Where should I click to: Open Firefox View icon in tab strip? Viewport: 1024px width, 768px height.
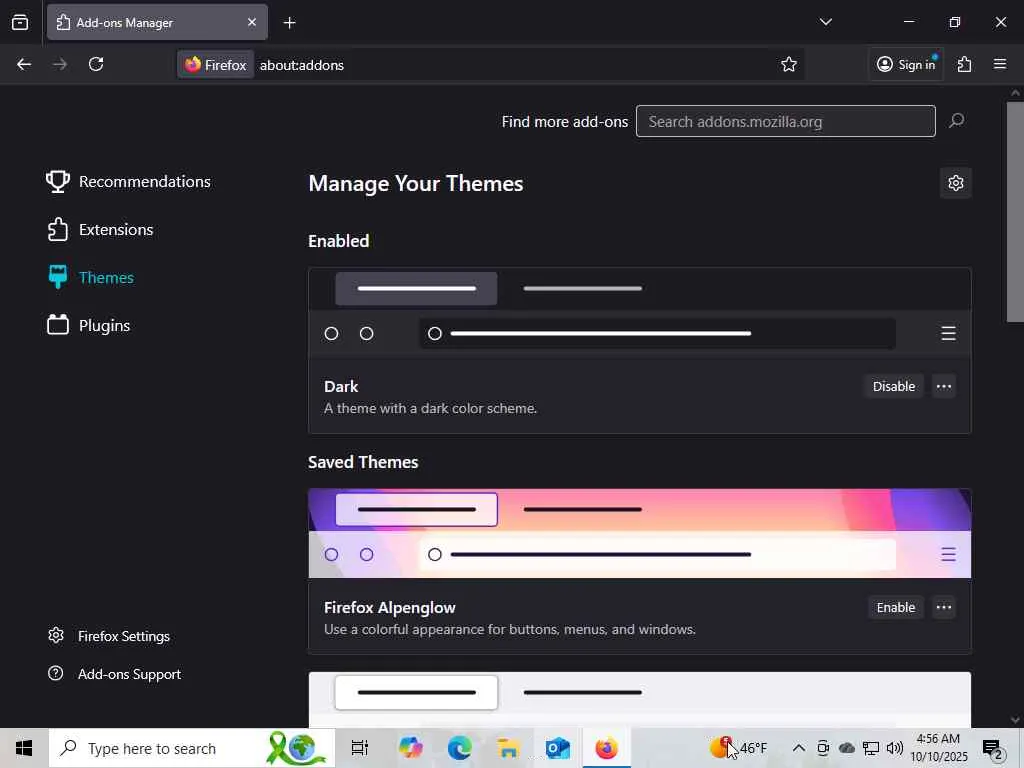pyautogui.click(x=20, y=22)
